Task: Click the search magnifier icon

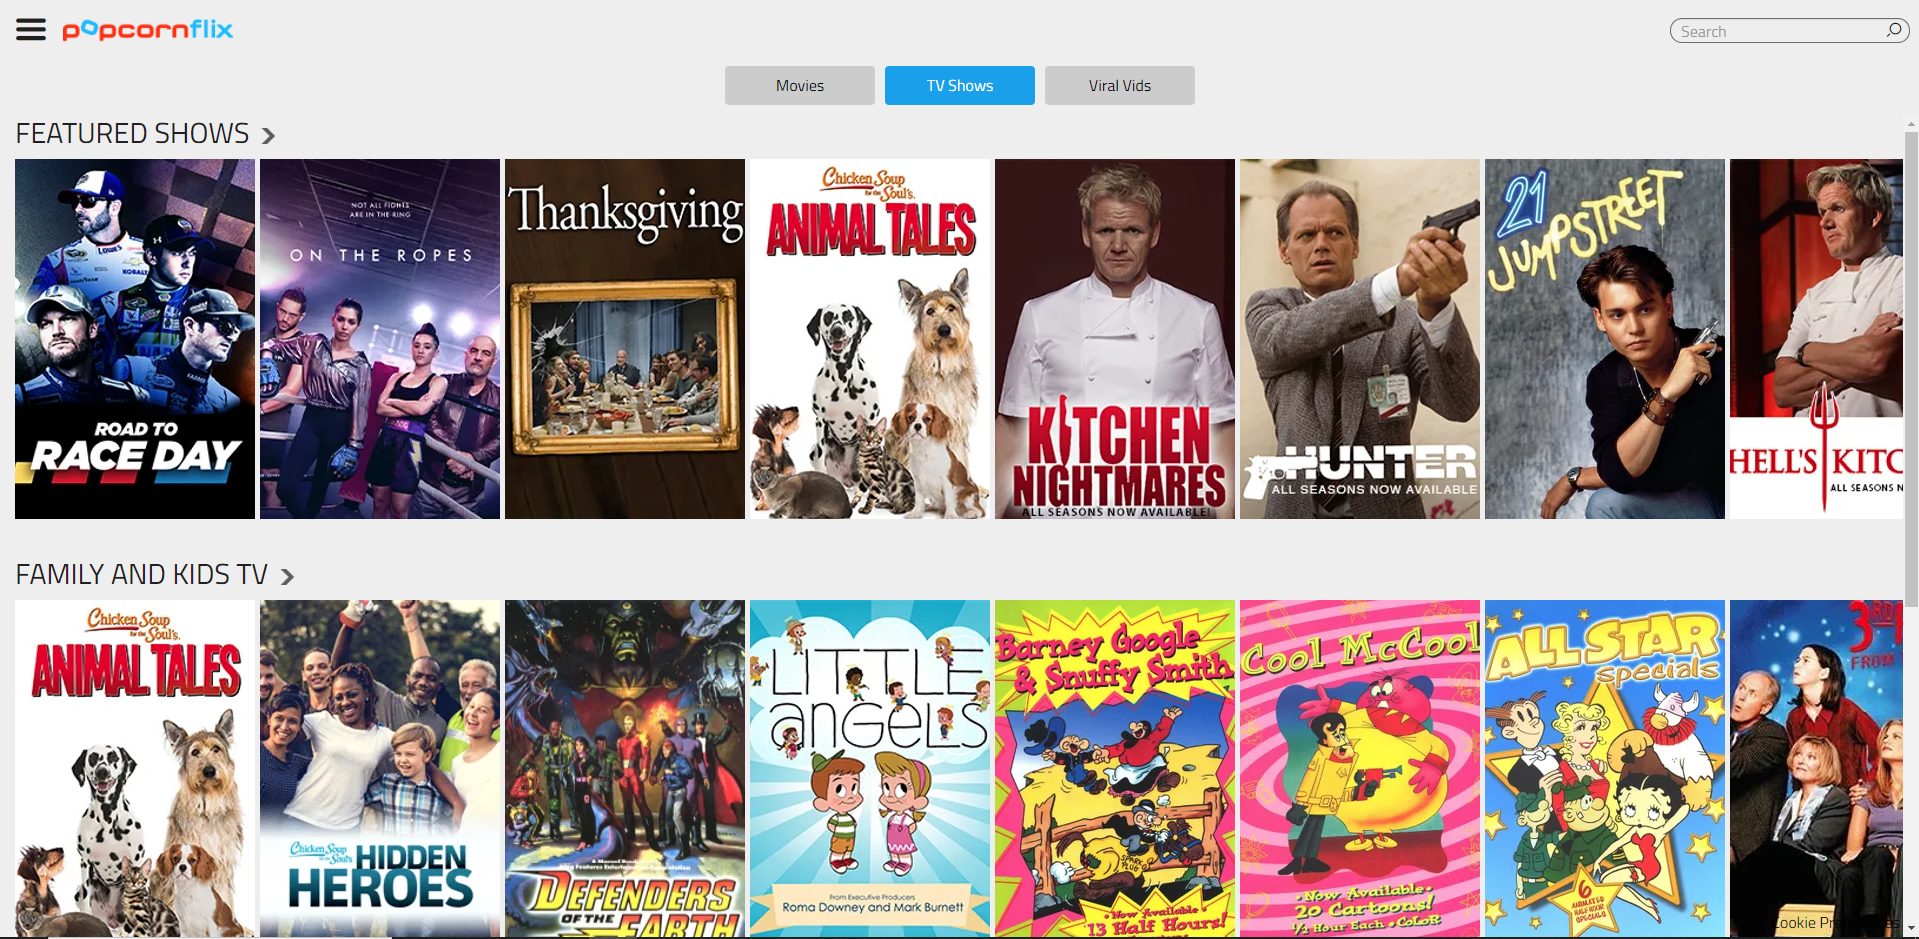Action: click(x=1893, y=30)
